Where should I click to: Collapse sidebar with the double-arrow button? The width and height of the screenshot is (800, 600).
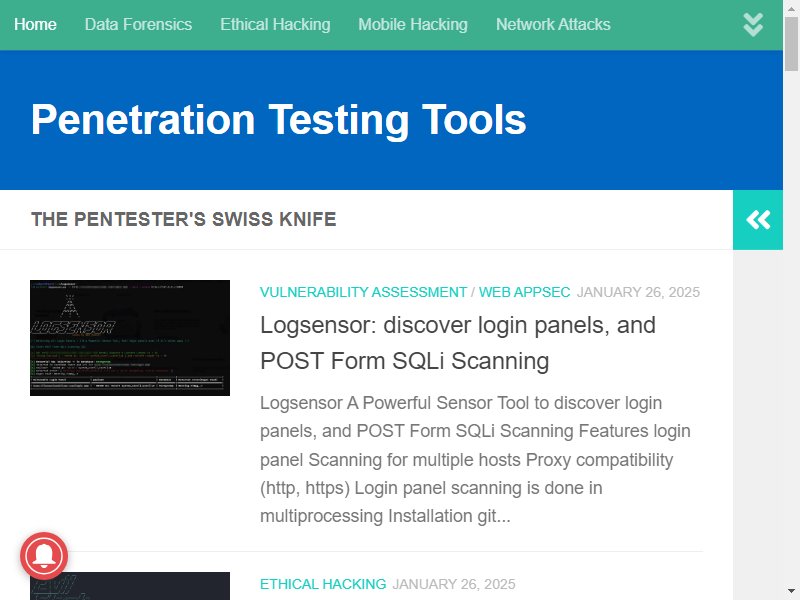click(758, 220)
